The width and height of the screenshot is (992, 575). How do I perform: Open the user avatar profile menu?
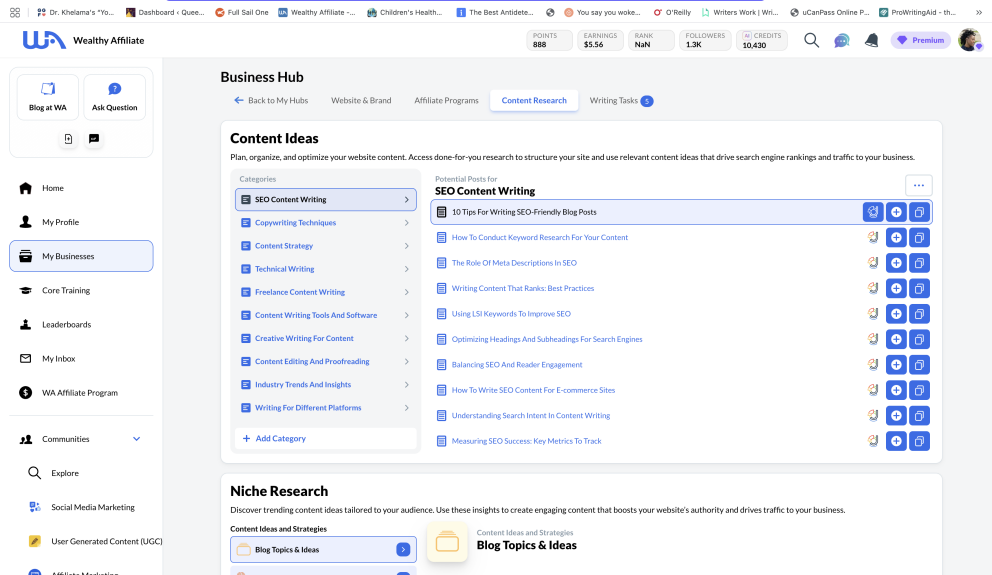969,40
